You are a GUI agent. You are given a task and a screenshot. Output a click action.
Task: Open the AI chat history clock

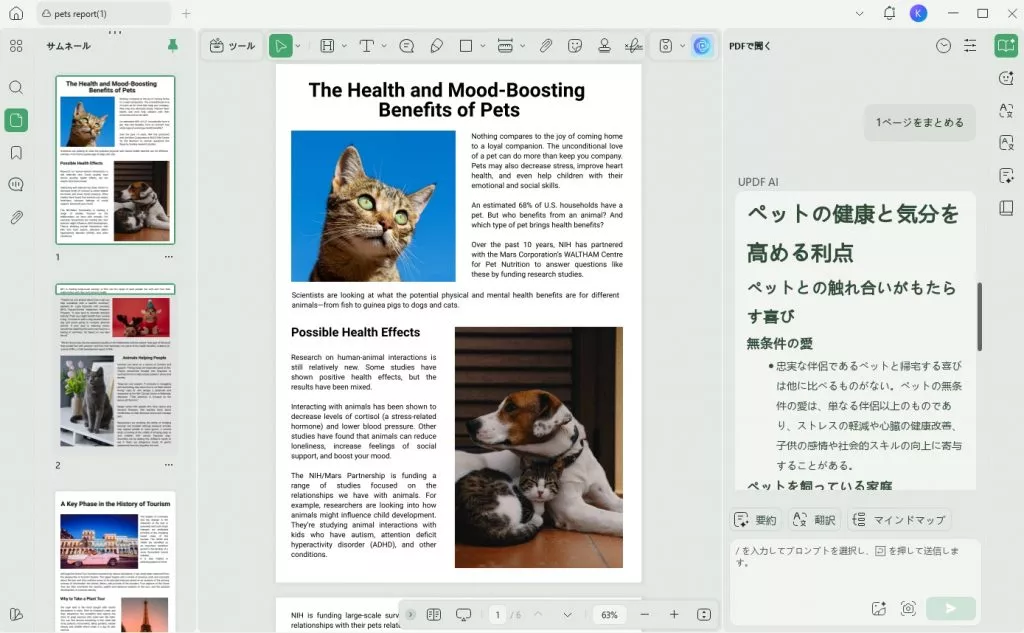click(943, 45)
